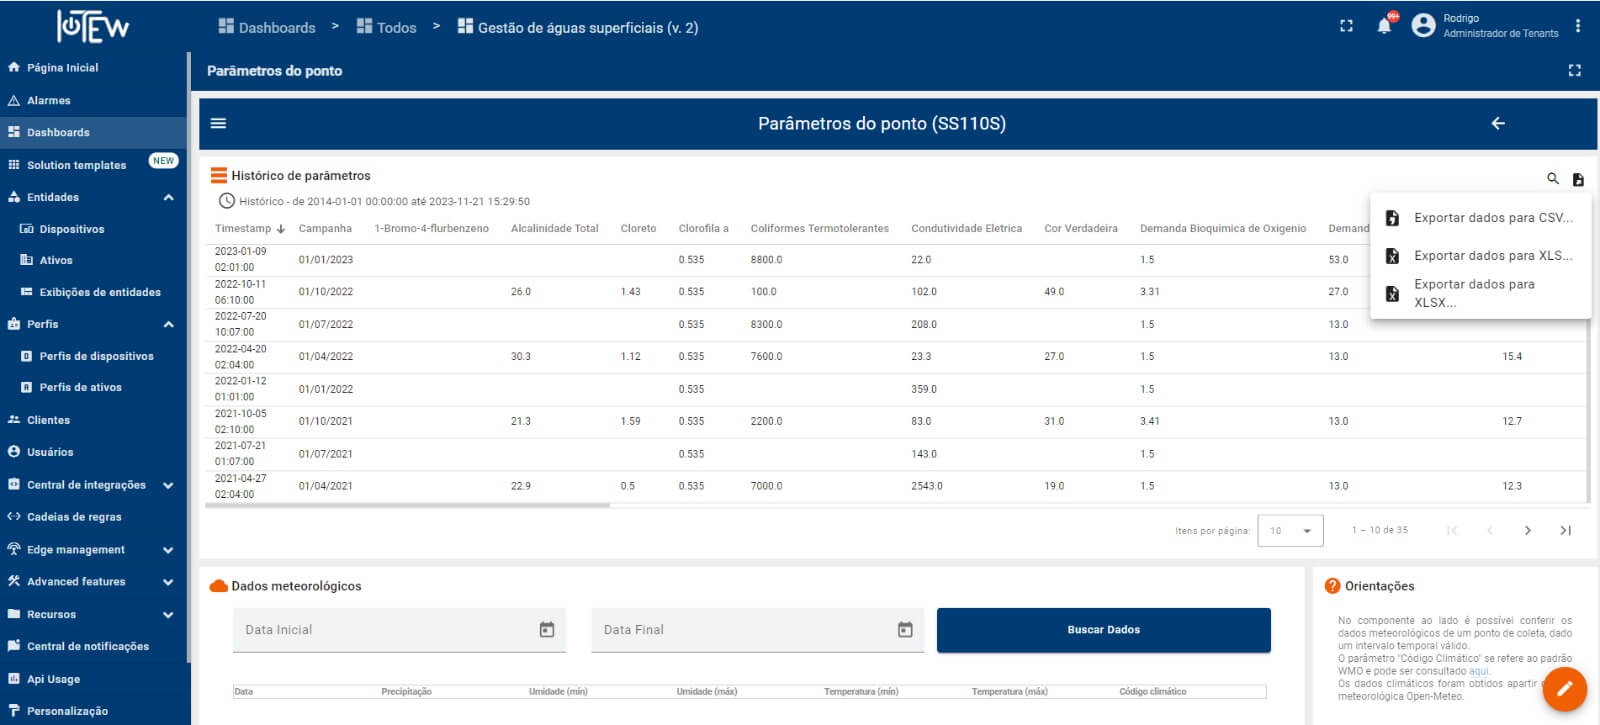This screenshot has width=1600, height=725.
Task: Click Coliformes Termotolerantes column header
Action: 819,229
